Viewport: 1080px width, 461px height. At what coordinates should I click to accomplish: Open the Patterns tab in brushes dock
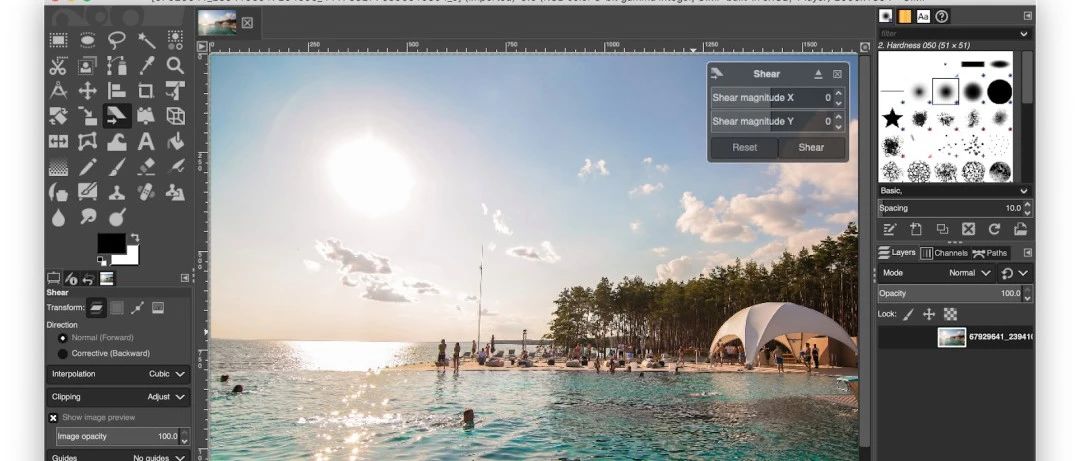pos(904,16)
